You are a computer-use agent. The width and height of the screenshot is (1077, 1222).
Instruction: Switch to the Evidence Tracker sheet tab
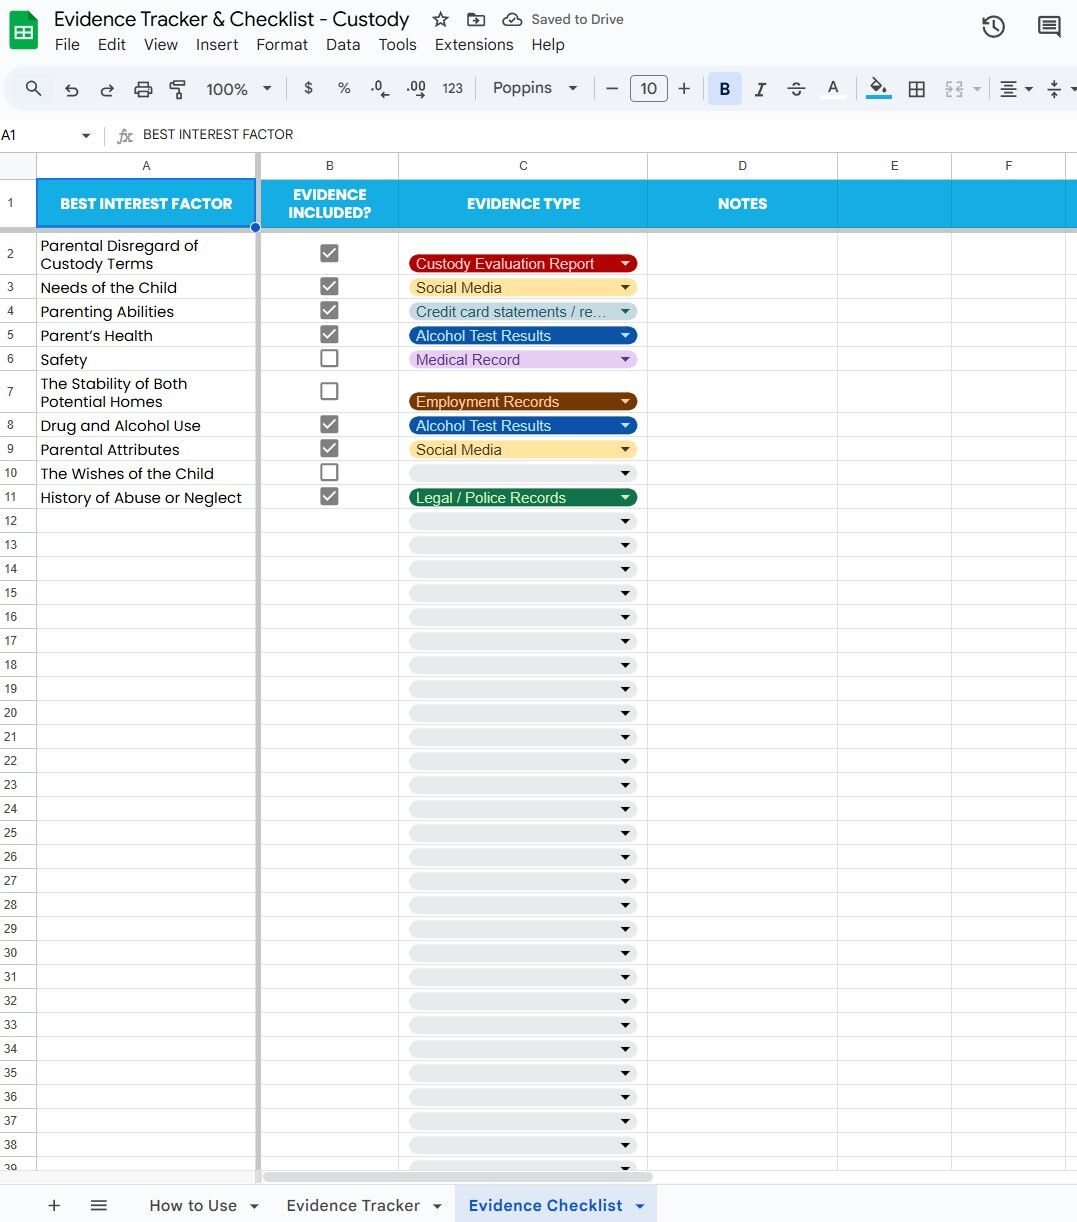pyautogui.click(x=353, y=1205)
